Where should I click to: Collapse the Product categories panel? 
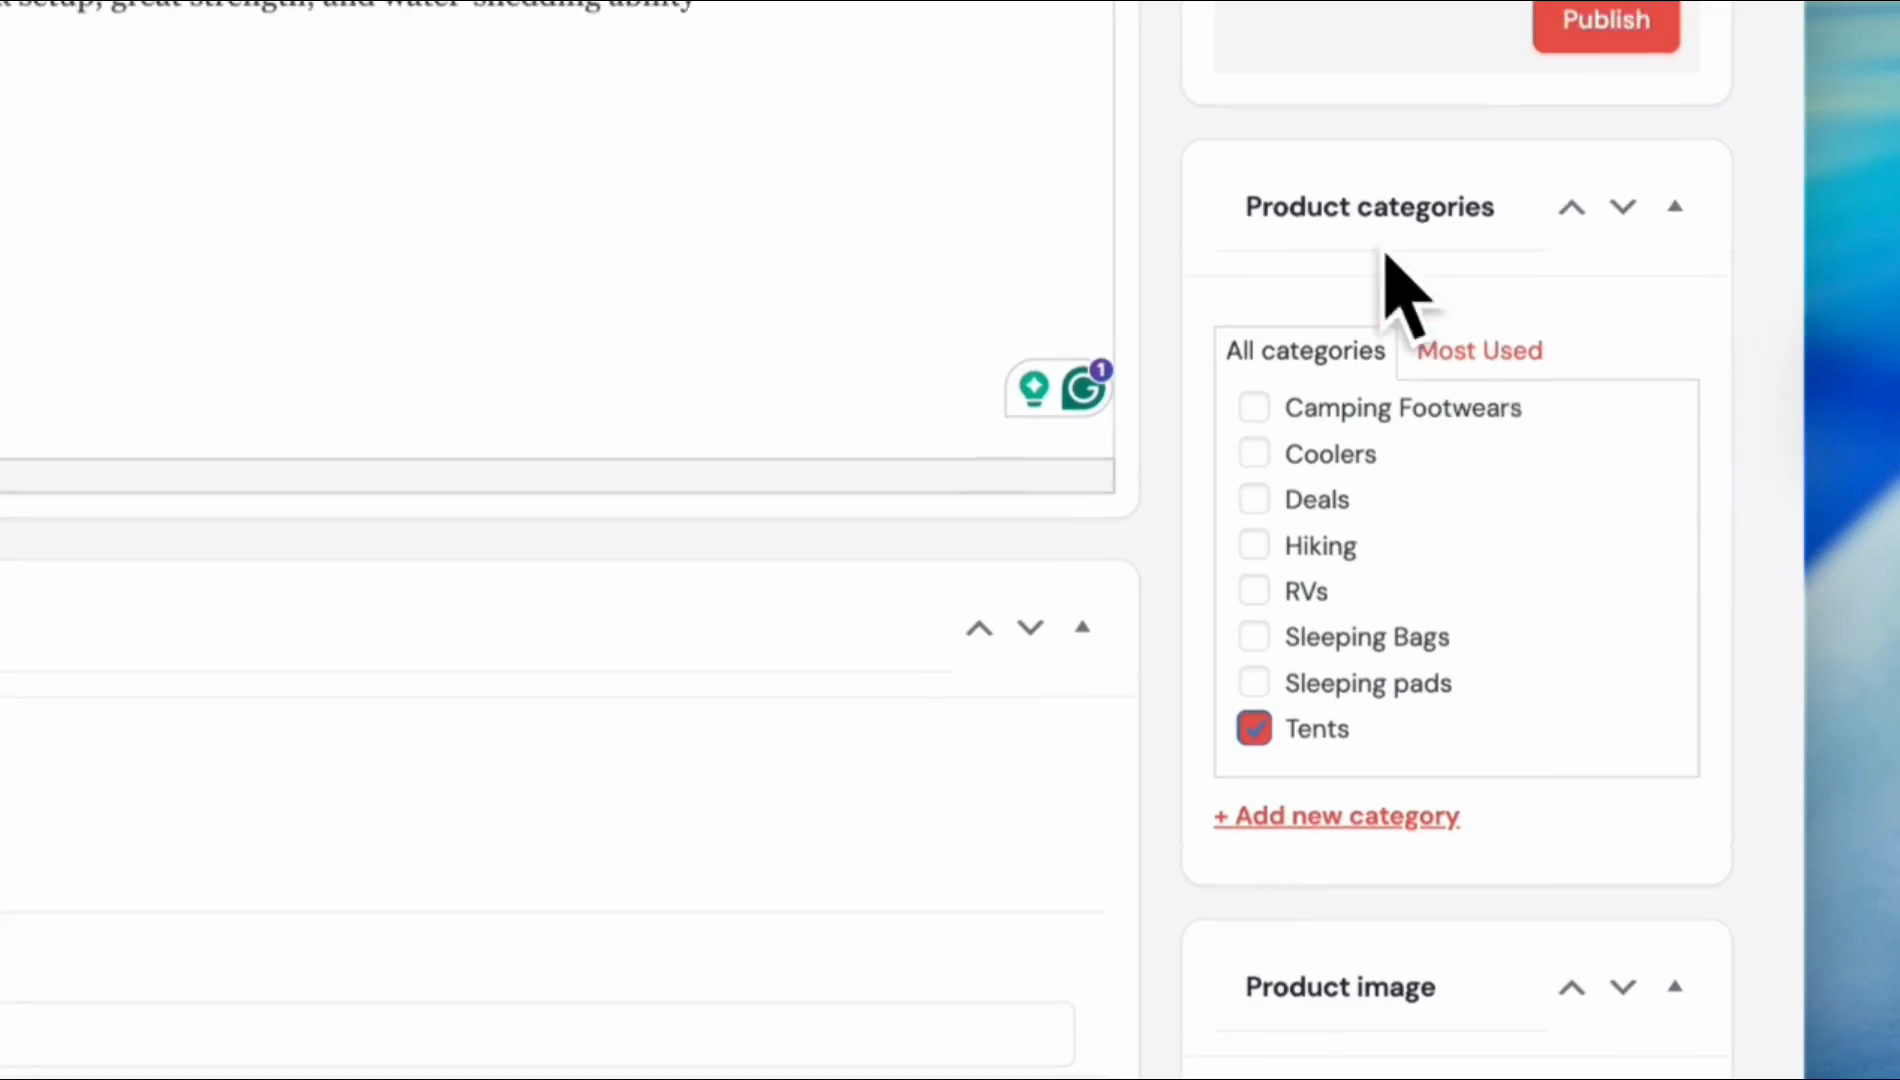coord(1675,206)
